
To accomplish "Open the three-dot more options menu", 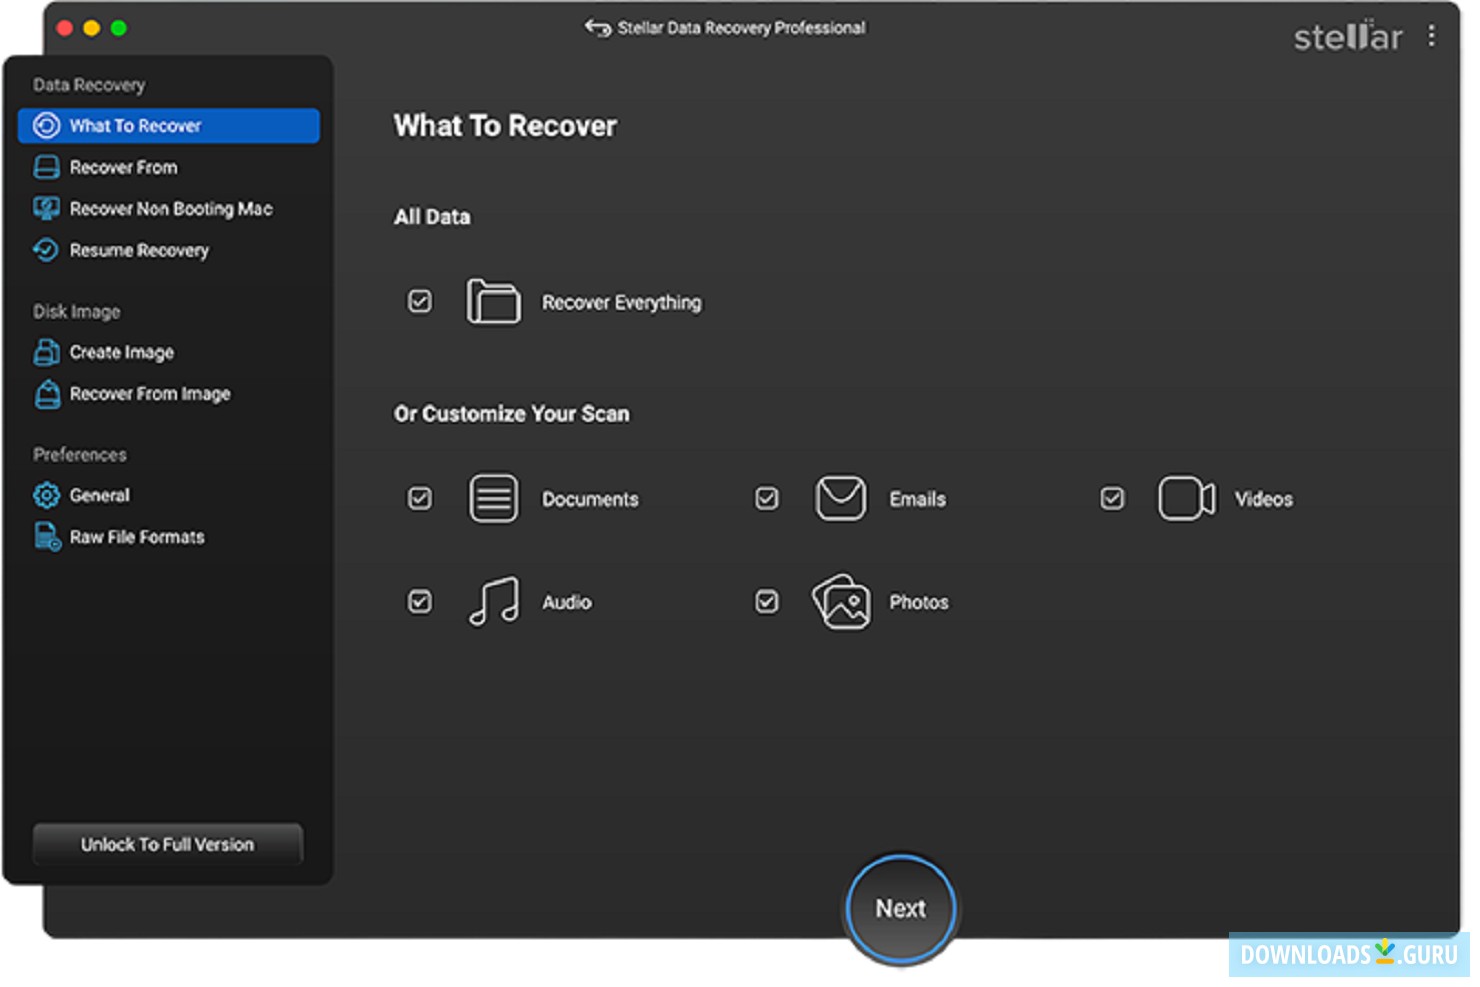I will [x=1431, y=36].
